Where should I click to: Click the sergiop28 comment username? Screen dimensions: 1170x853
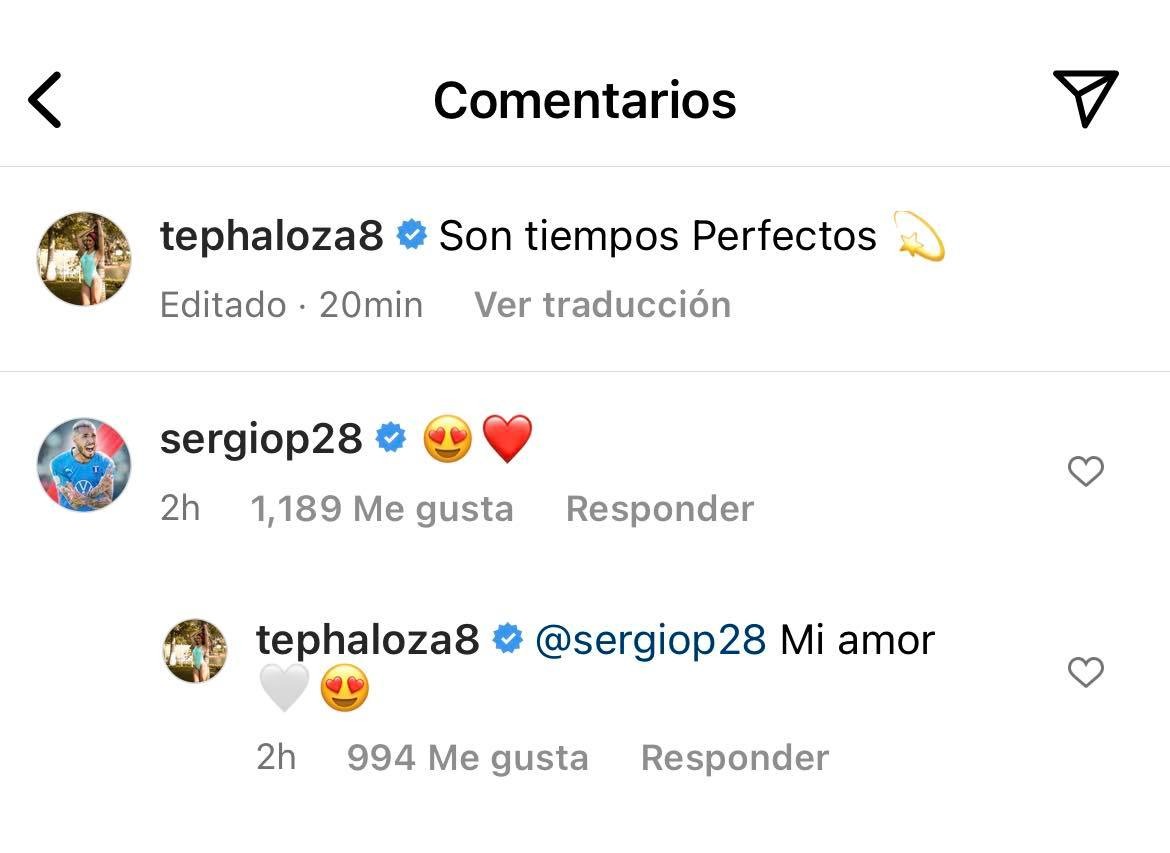click(x=261, y=439)
